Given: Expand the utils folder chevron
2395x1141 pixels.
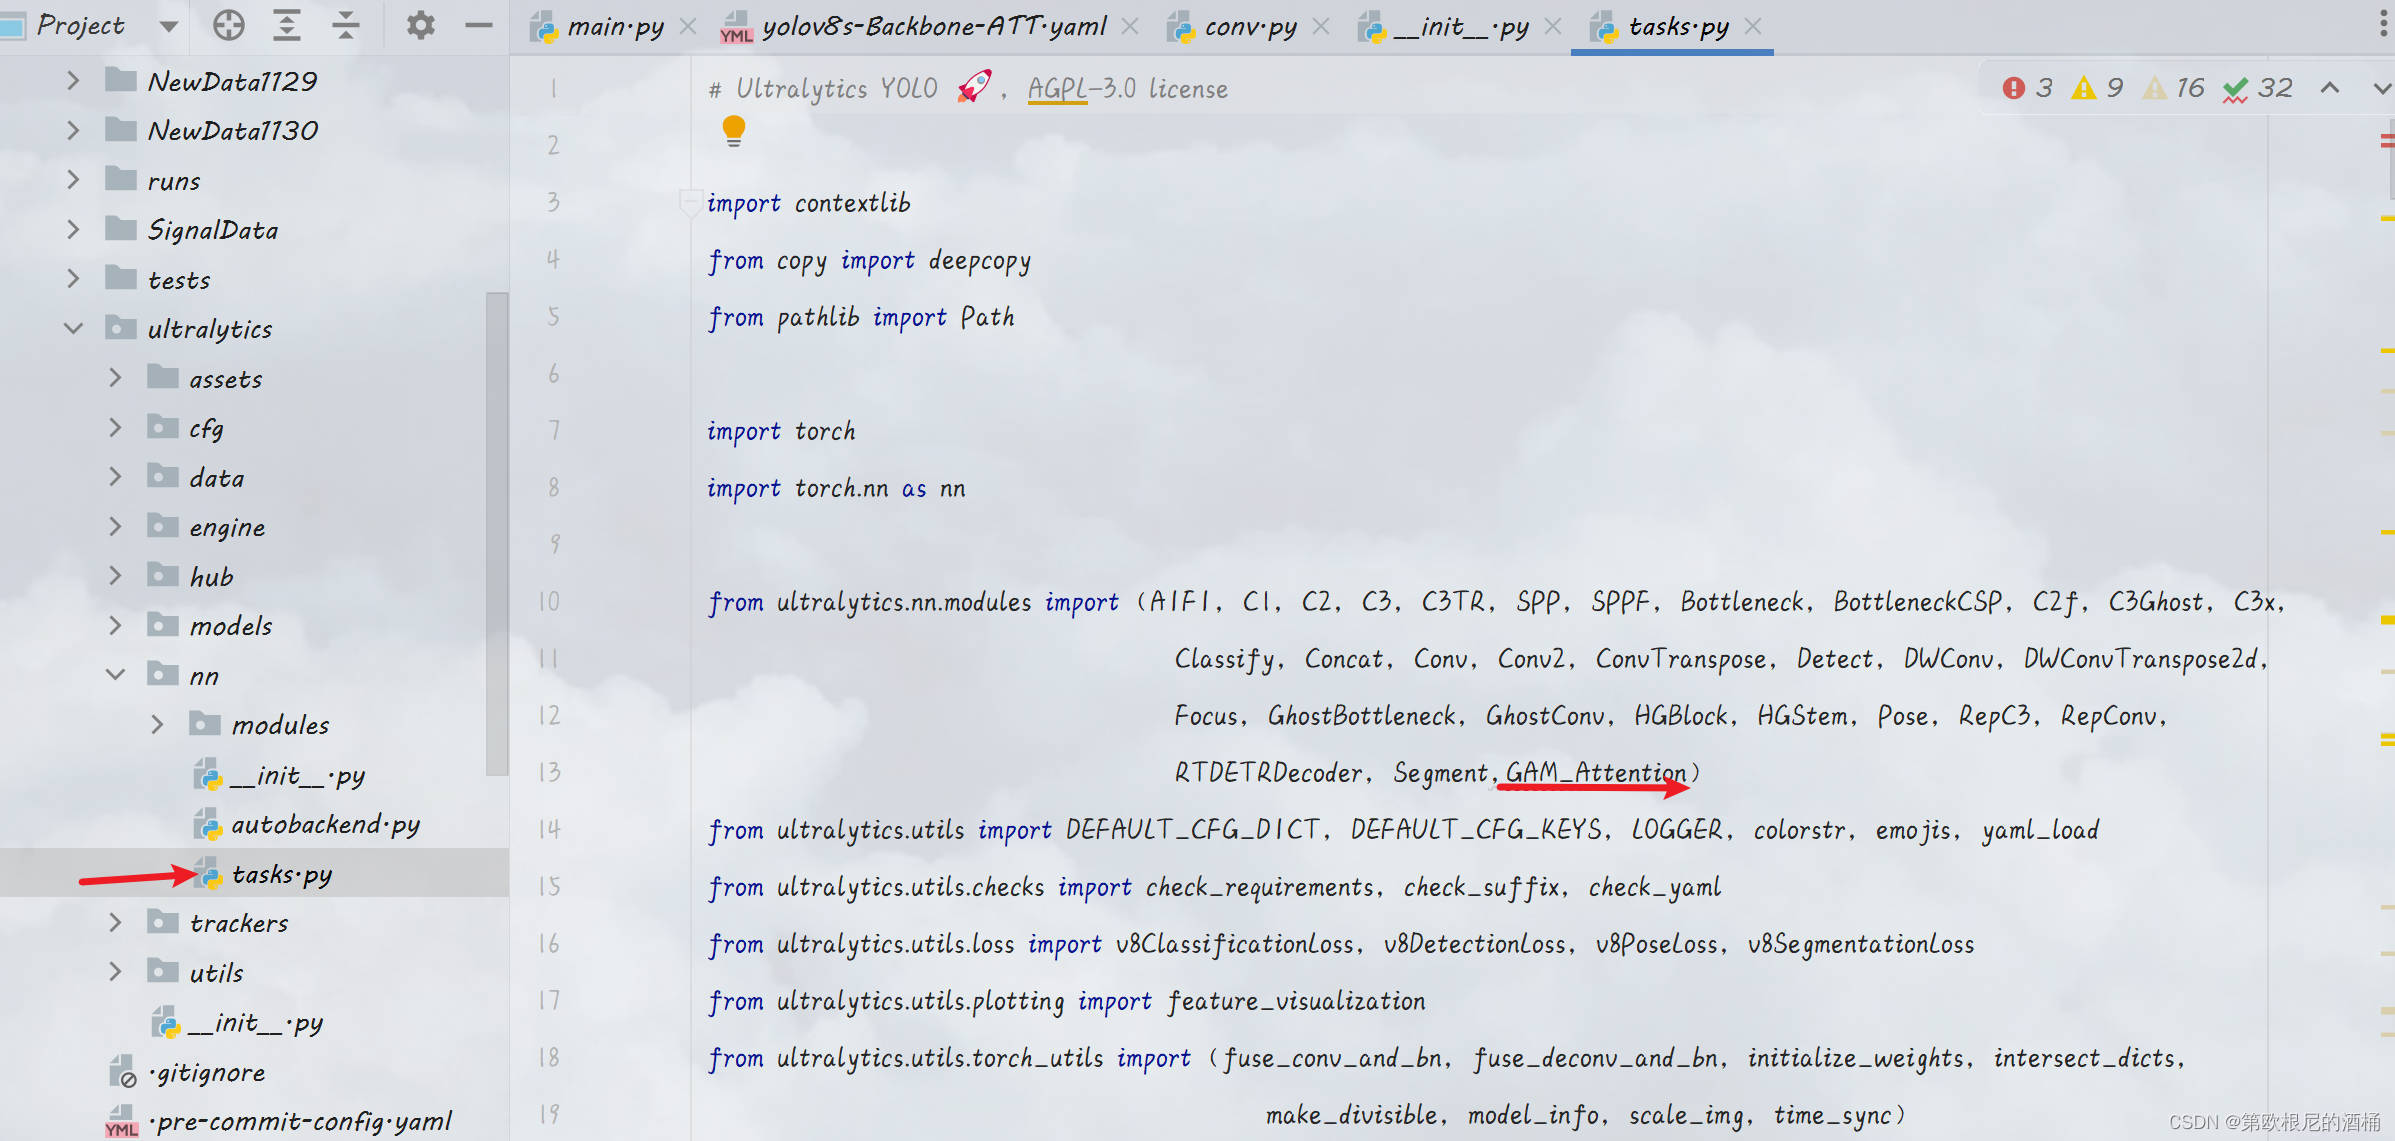Looking at the screenshot, I should [x=115, y=972].
